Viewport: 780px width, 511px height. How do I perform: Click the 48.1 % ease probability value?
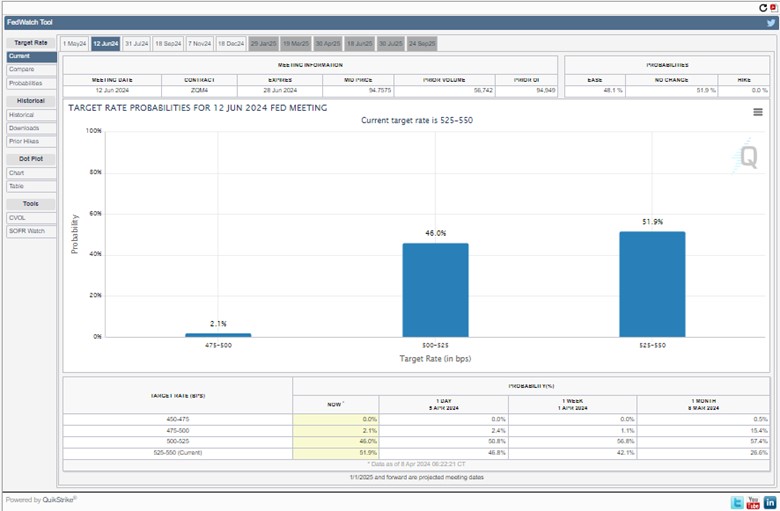pyautogui.click(x=613, y=91)
